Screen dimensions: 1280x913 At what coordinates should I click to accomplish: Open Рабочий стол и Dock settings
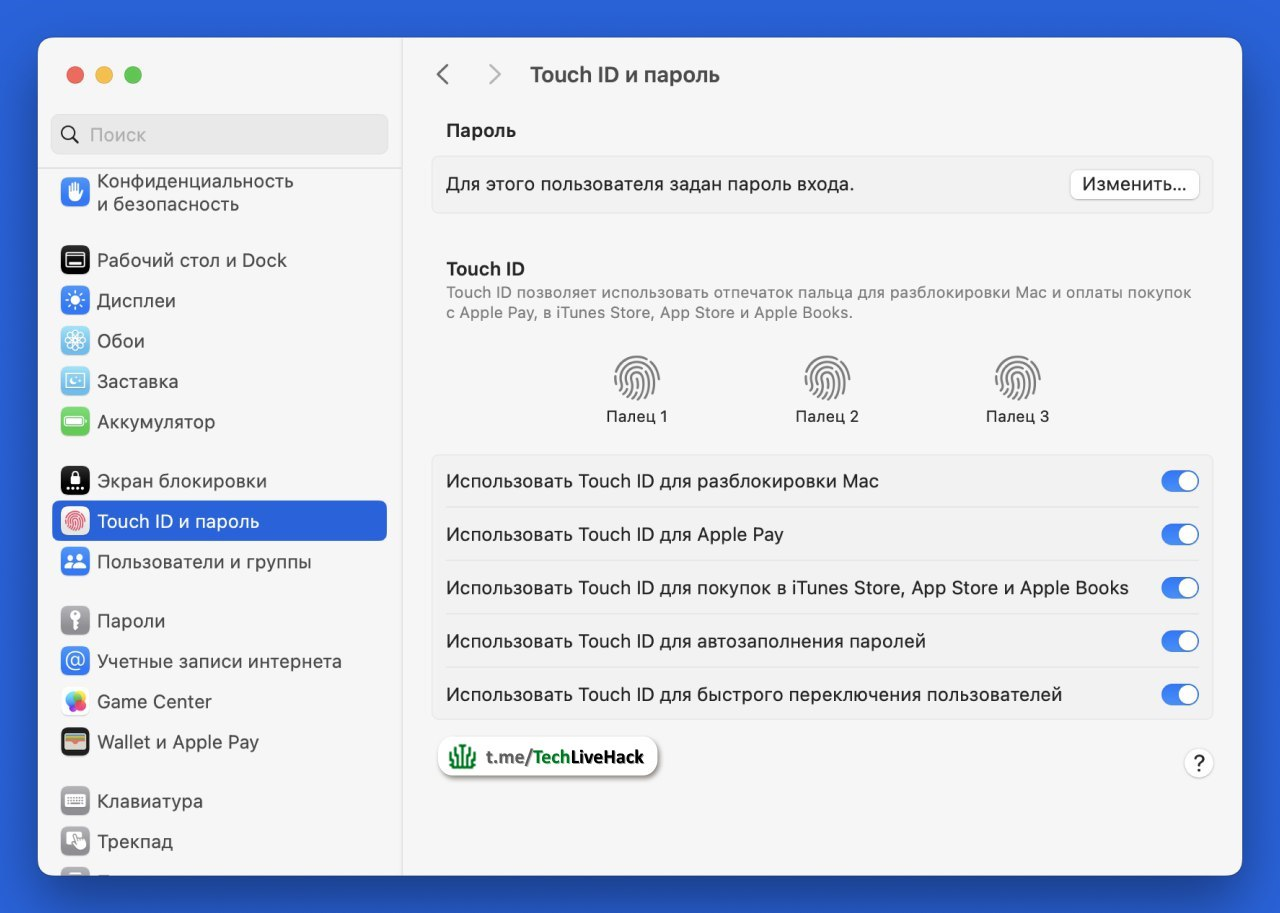[219, 260]
